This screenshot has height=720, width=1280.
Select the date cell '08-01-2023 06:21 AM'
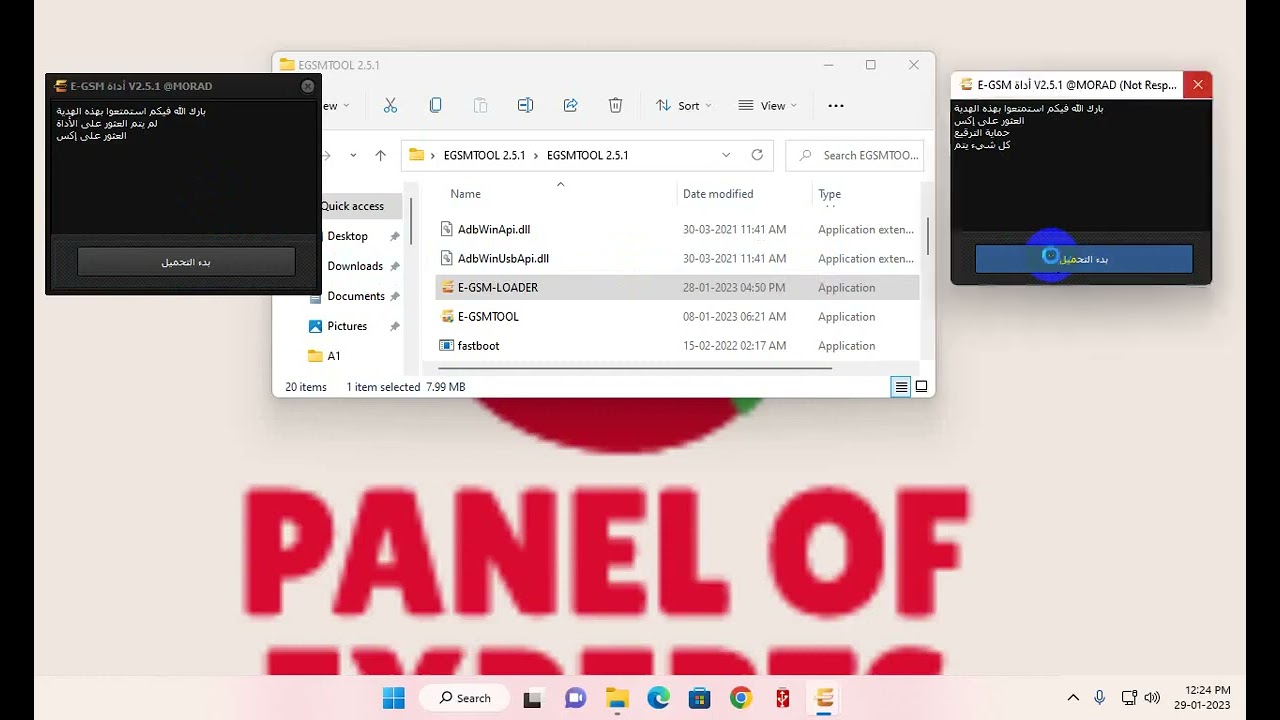734,316
